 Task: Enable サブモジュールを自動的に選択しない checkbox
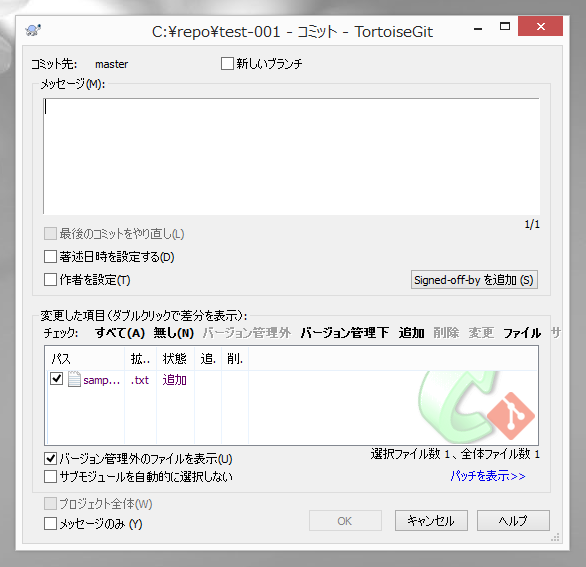[50, 477]
